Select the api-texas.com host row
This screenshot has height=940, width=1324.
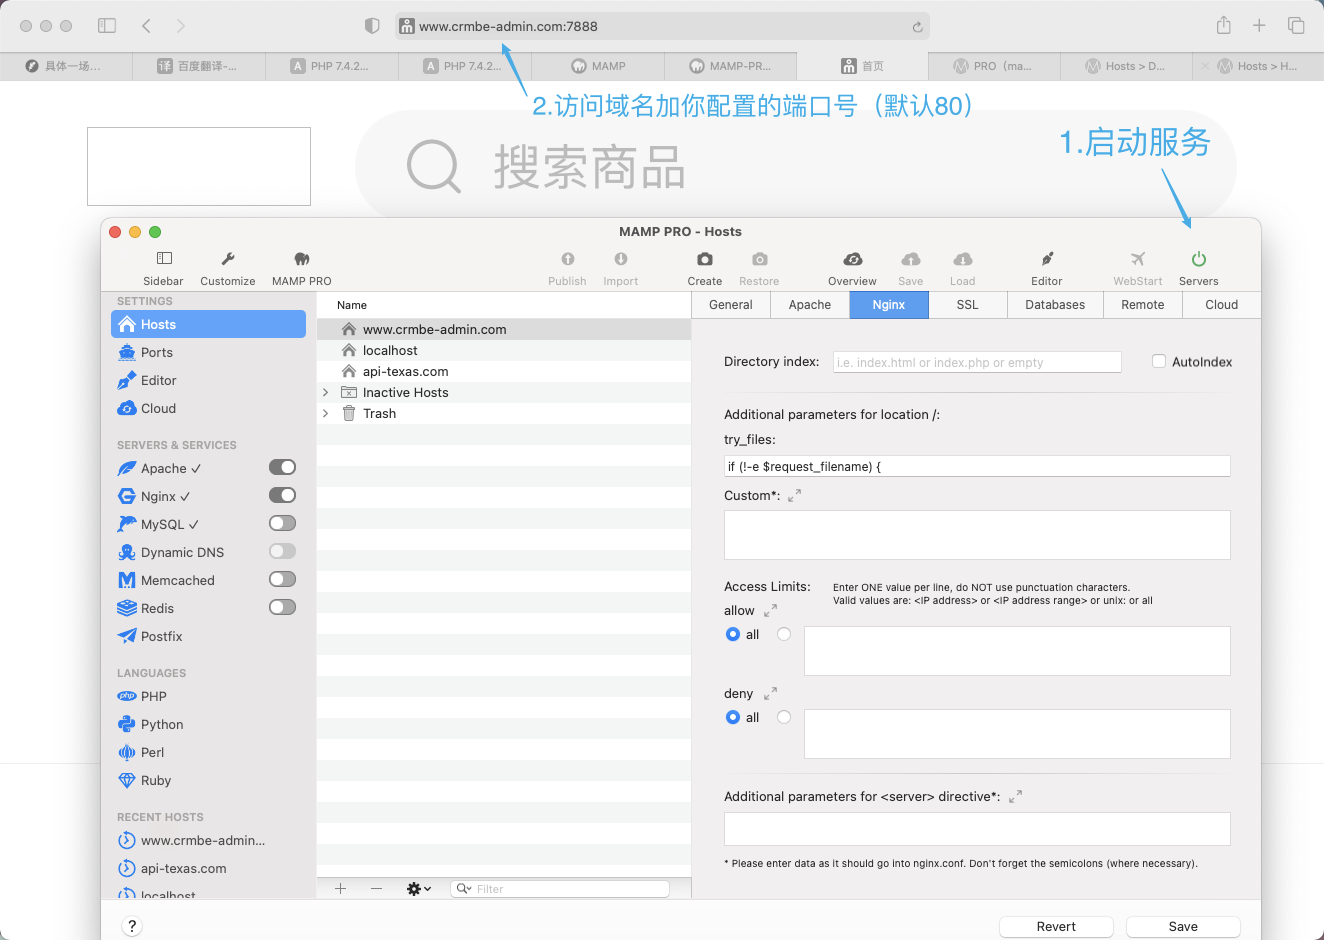[504, 371]
